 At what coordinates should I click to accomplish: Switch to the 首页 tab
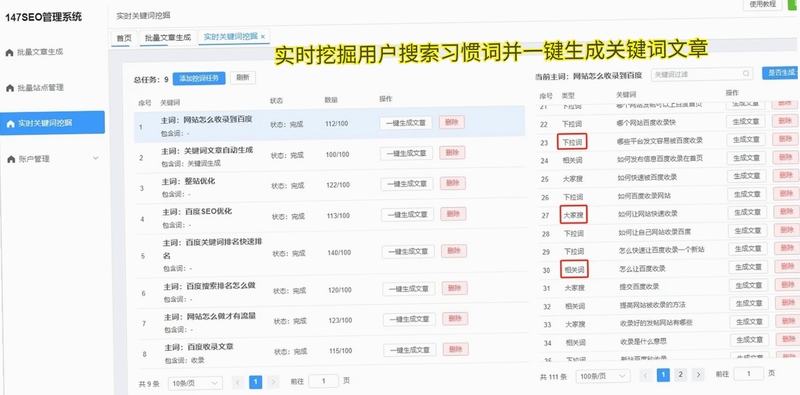pos(124,38)
